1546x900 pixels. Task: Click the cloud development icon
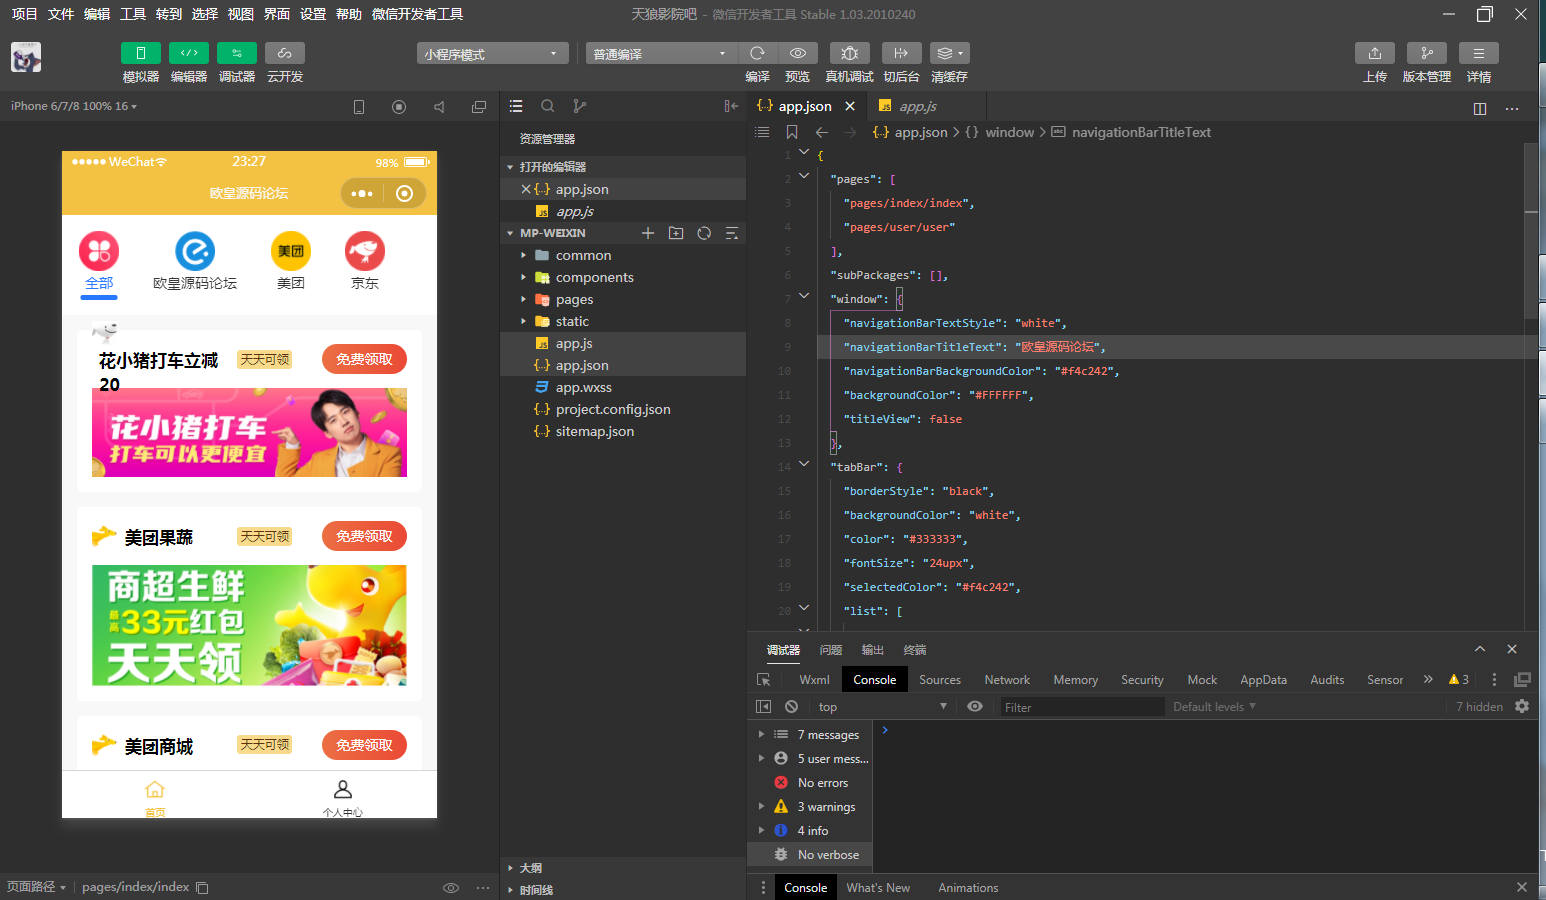(285, 53)
